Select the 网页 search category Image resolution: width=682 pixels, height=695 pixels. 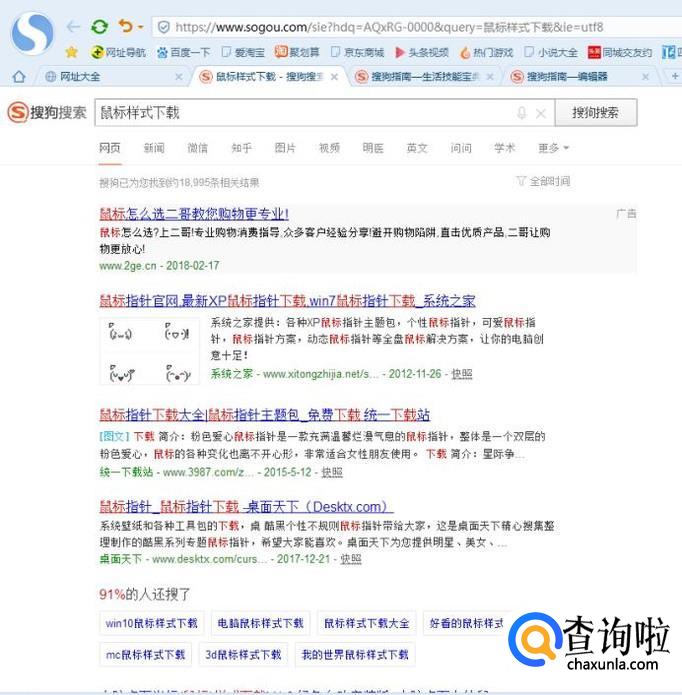point(109,148)
